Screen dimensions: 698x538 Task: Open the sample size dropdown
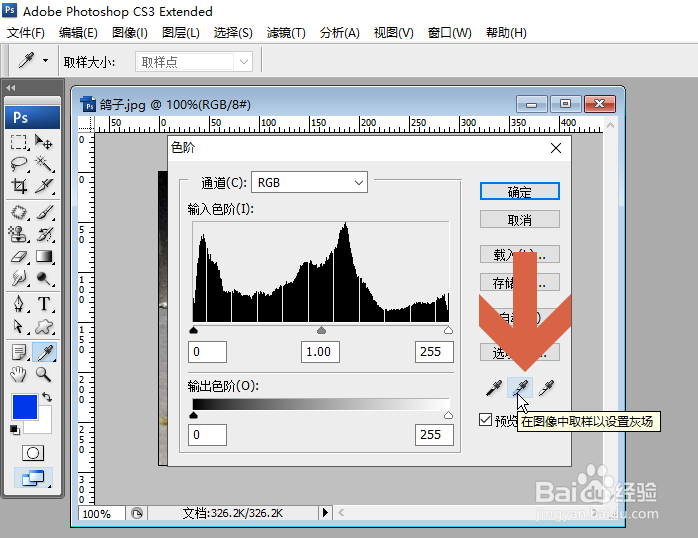[194, 62]
